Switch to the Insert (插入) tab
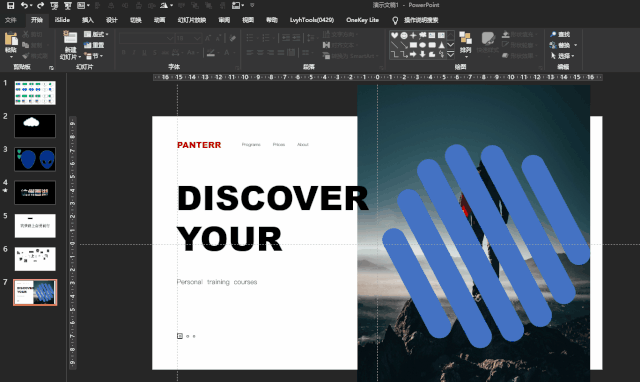Viewport: 640px width, 382px height. [87, 20]
